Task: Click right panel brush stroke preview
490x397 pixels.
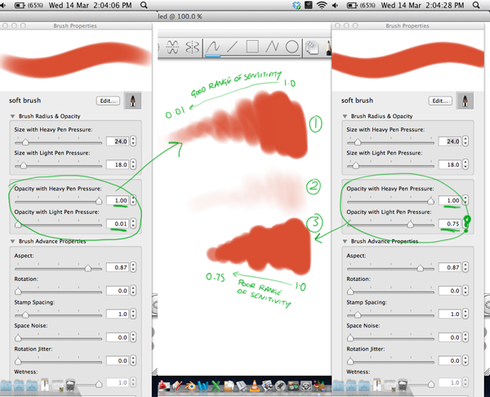Action: 408,61
